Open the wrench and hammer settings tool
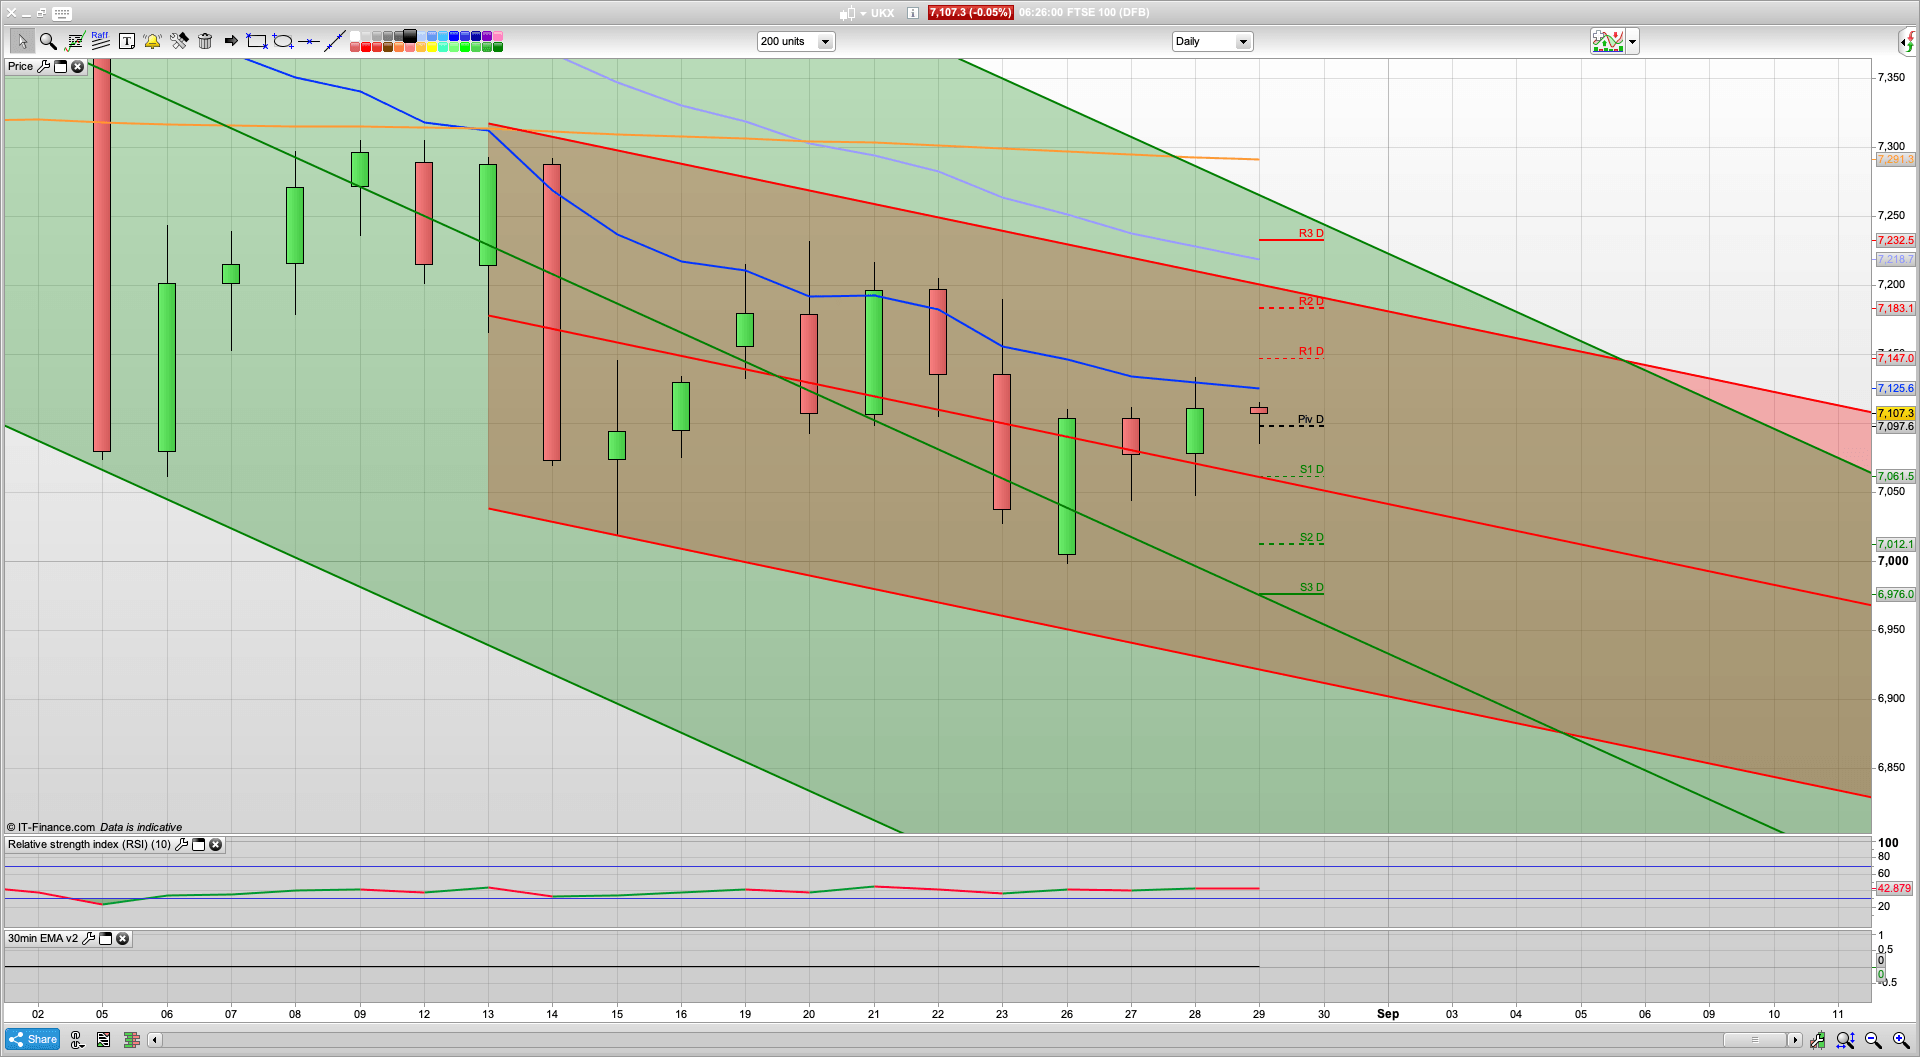This screenshot has height=1057, width=1920. click(x=179, y=41)
